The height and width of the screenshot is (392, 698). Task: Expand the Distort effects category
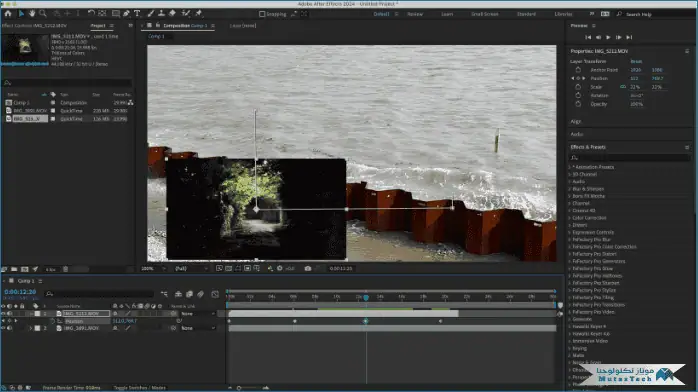pos(569,225)
